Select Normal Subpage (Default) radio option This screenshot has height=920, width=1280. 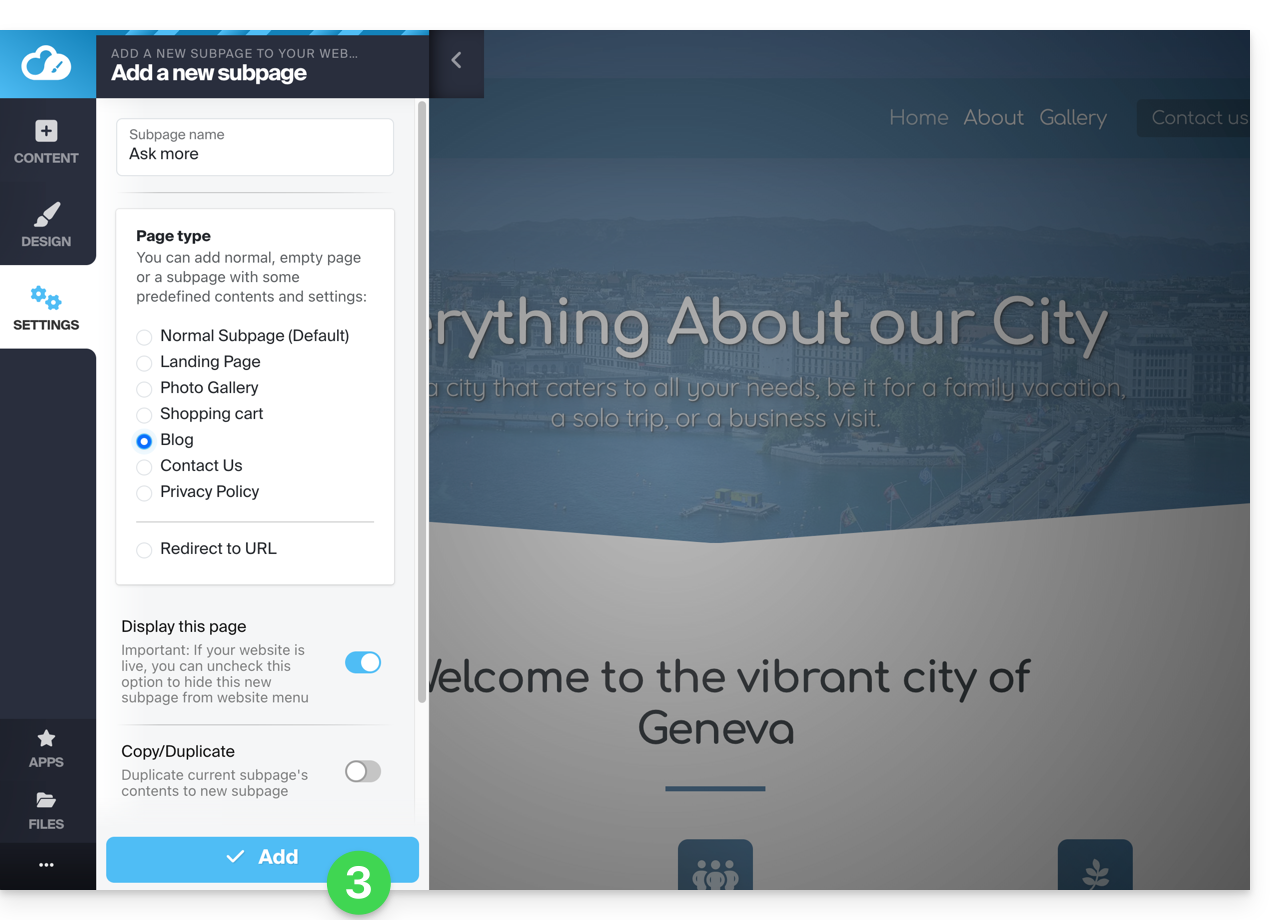pos(144,337)
